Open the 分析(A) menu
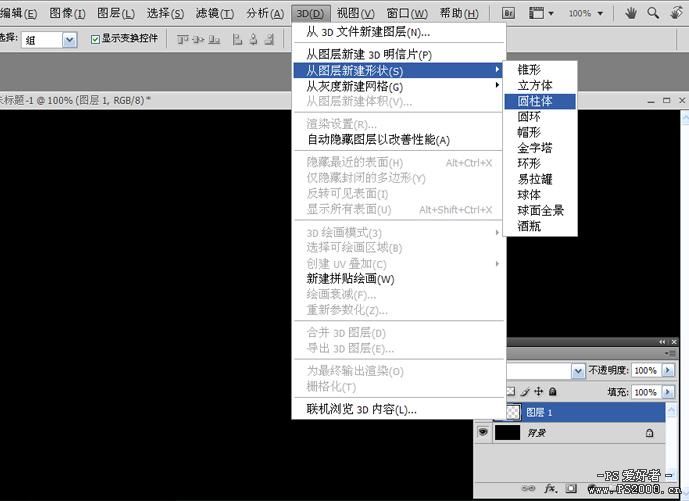Screen dimensions: 689x501 click(265, 13)
